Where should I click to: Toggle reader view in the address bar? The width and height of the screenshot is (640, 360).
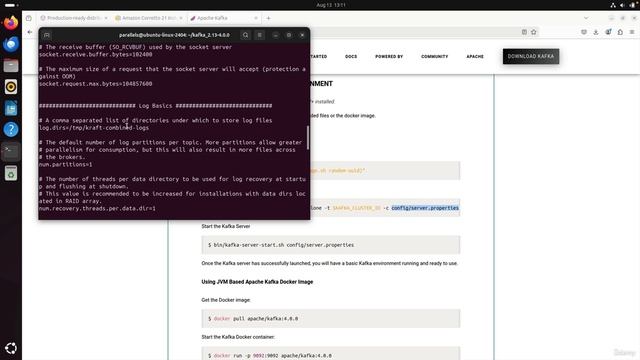click(x=524, y=32)
